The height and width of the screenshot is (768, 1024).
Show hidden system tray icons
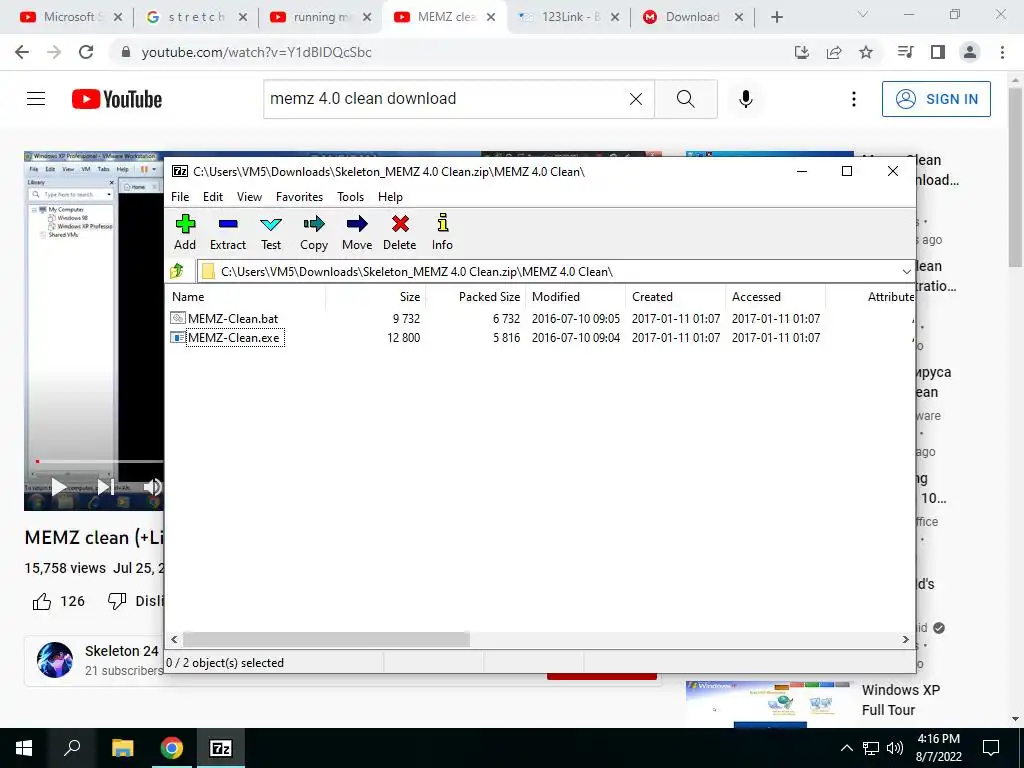(x=846, y=748)
